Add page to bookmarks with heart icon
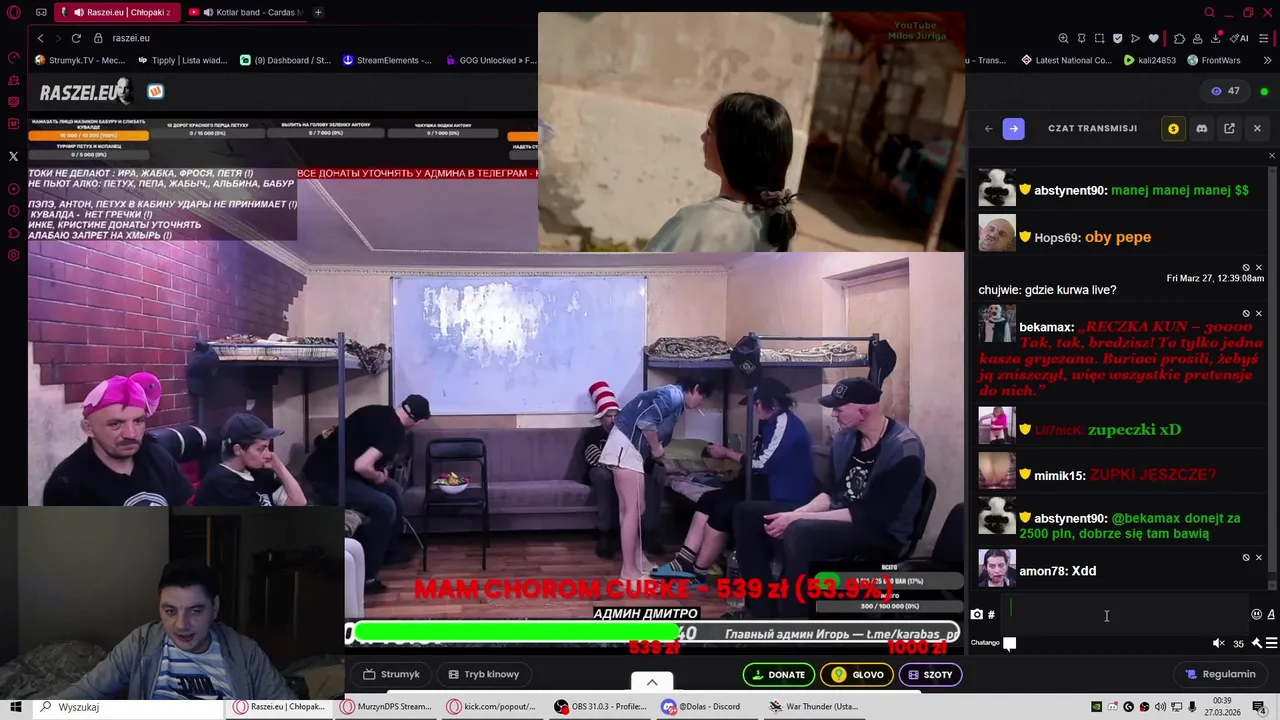Viewport: 1280px width, 720px height. (1153, 38)
